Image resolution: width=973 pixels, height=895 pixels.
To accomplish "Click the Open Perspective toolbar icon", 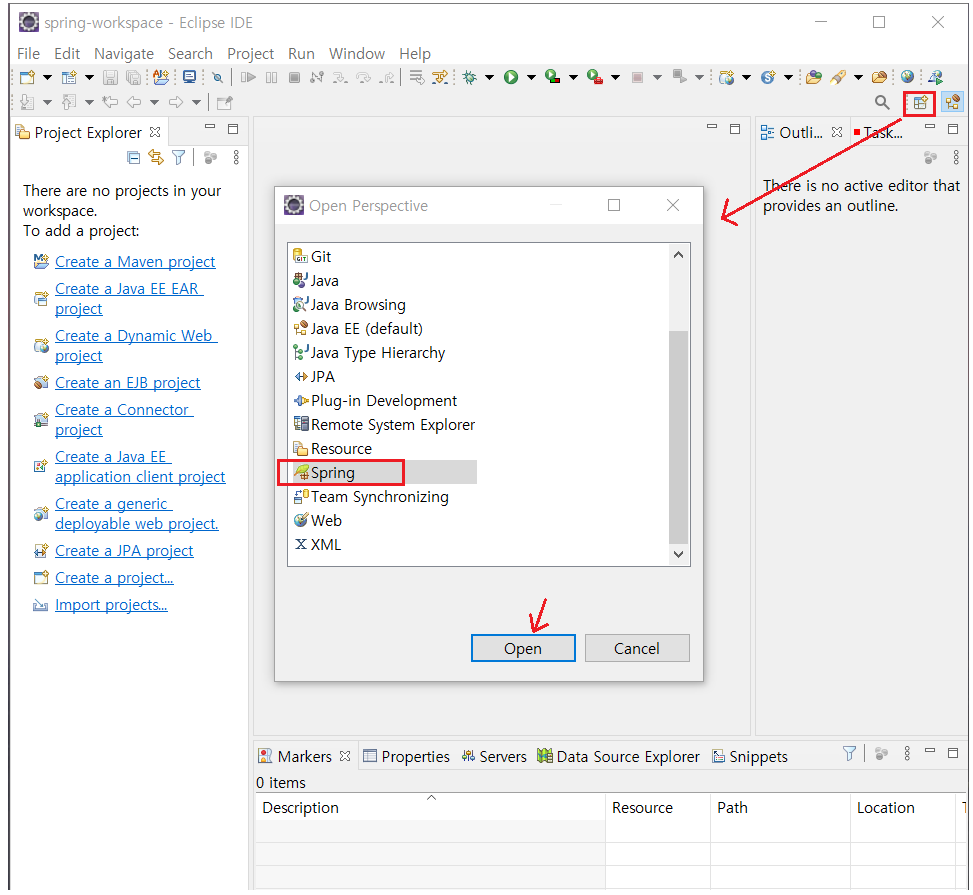I will pyautogui.click(x=920, y=103).
